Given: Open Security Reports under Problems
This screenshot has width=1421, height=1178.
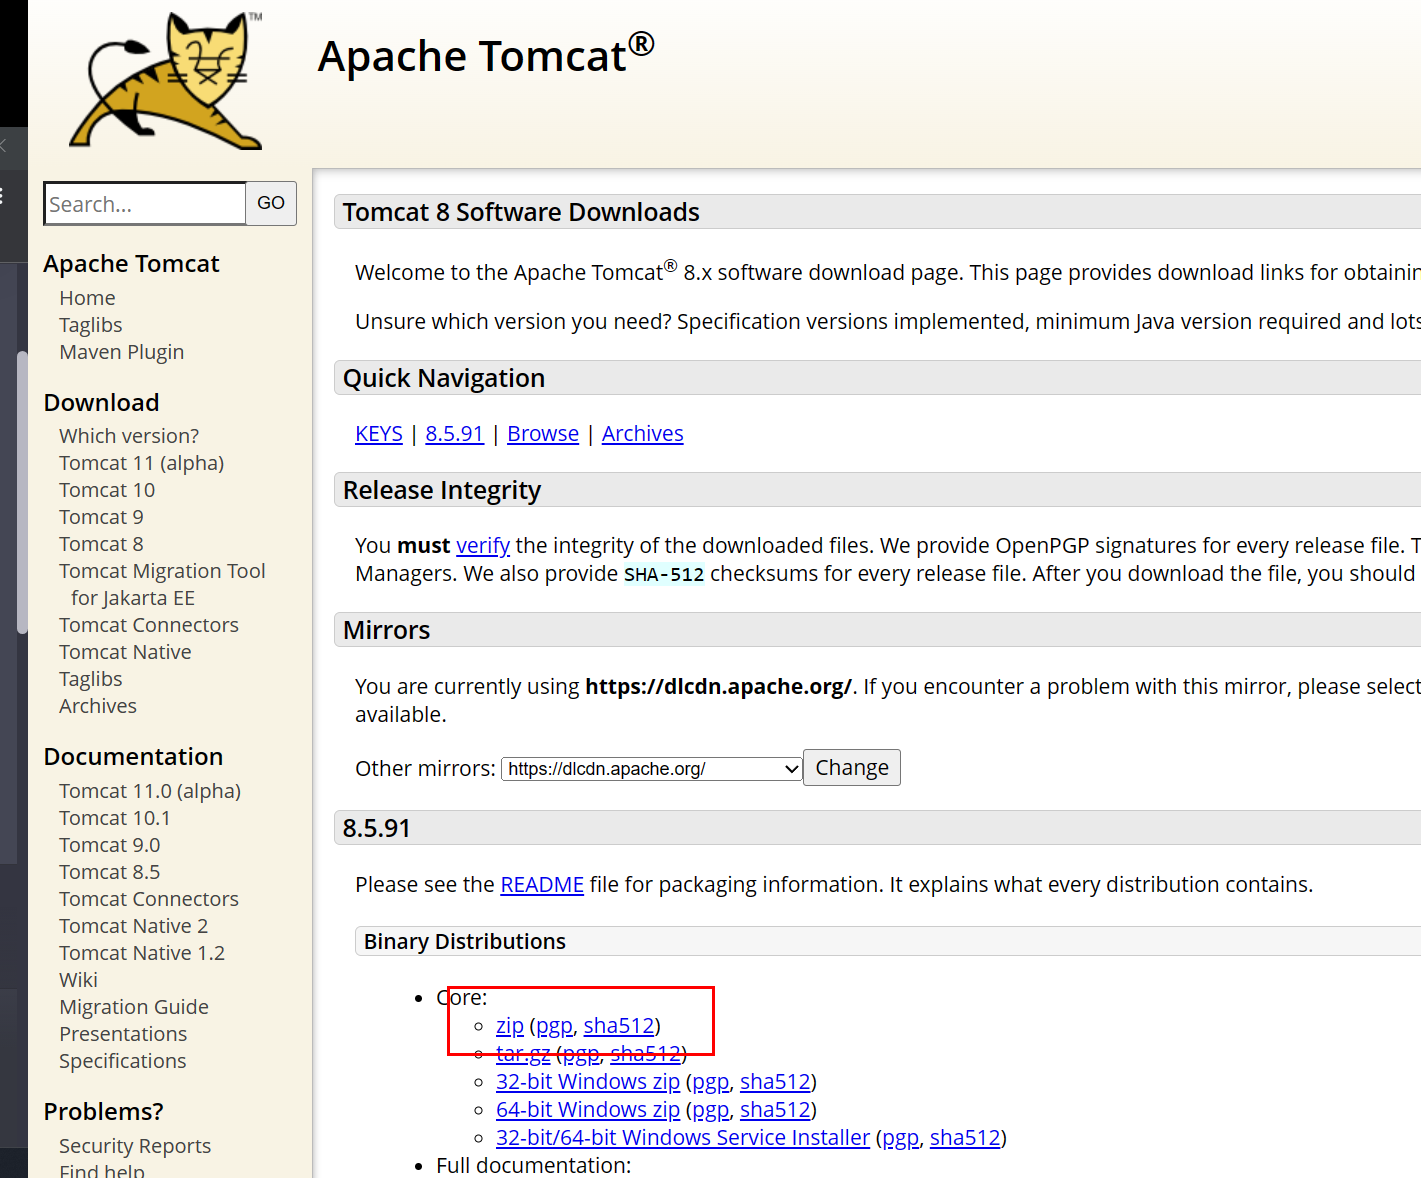Looking at the screenshot, I should (x=135, y=1146).
